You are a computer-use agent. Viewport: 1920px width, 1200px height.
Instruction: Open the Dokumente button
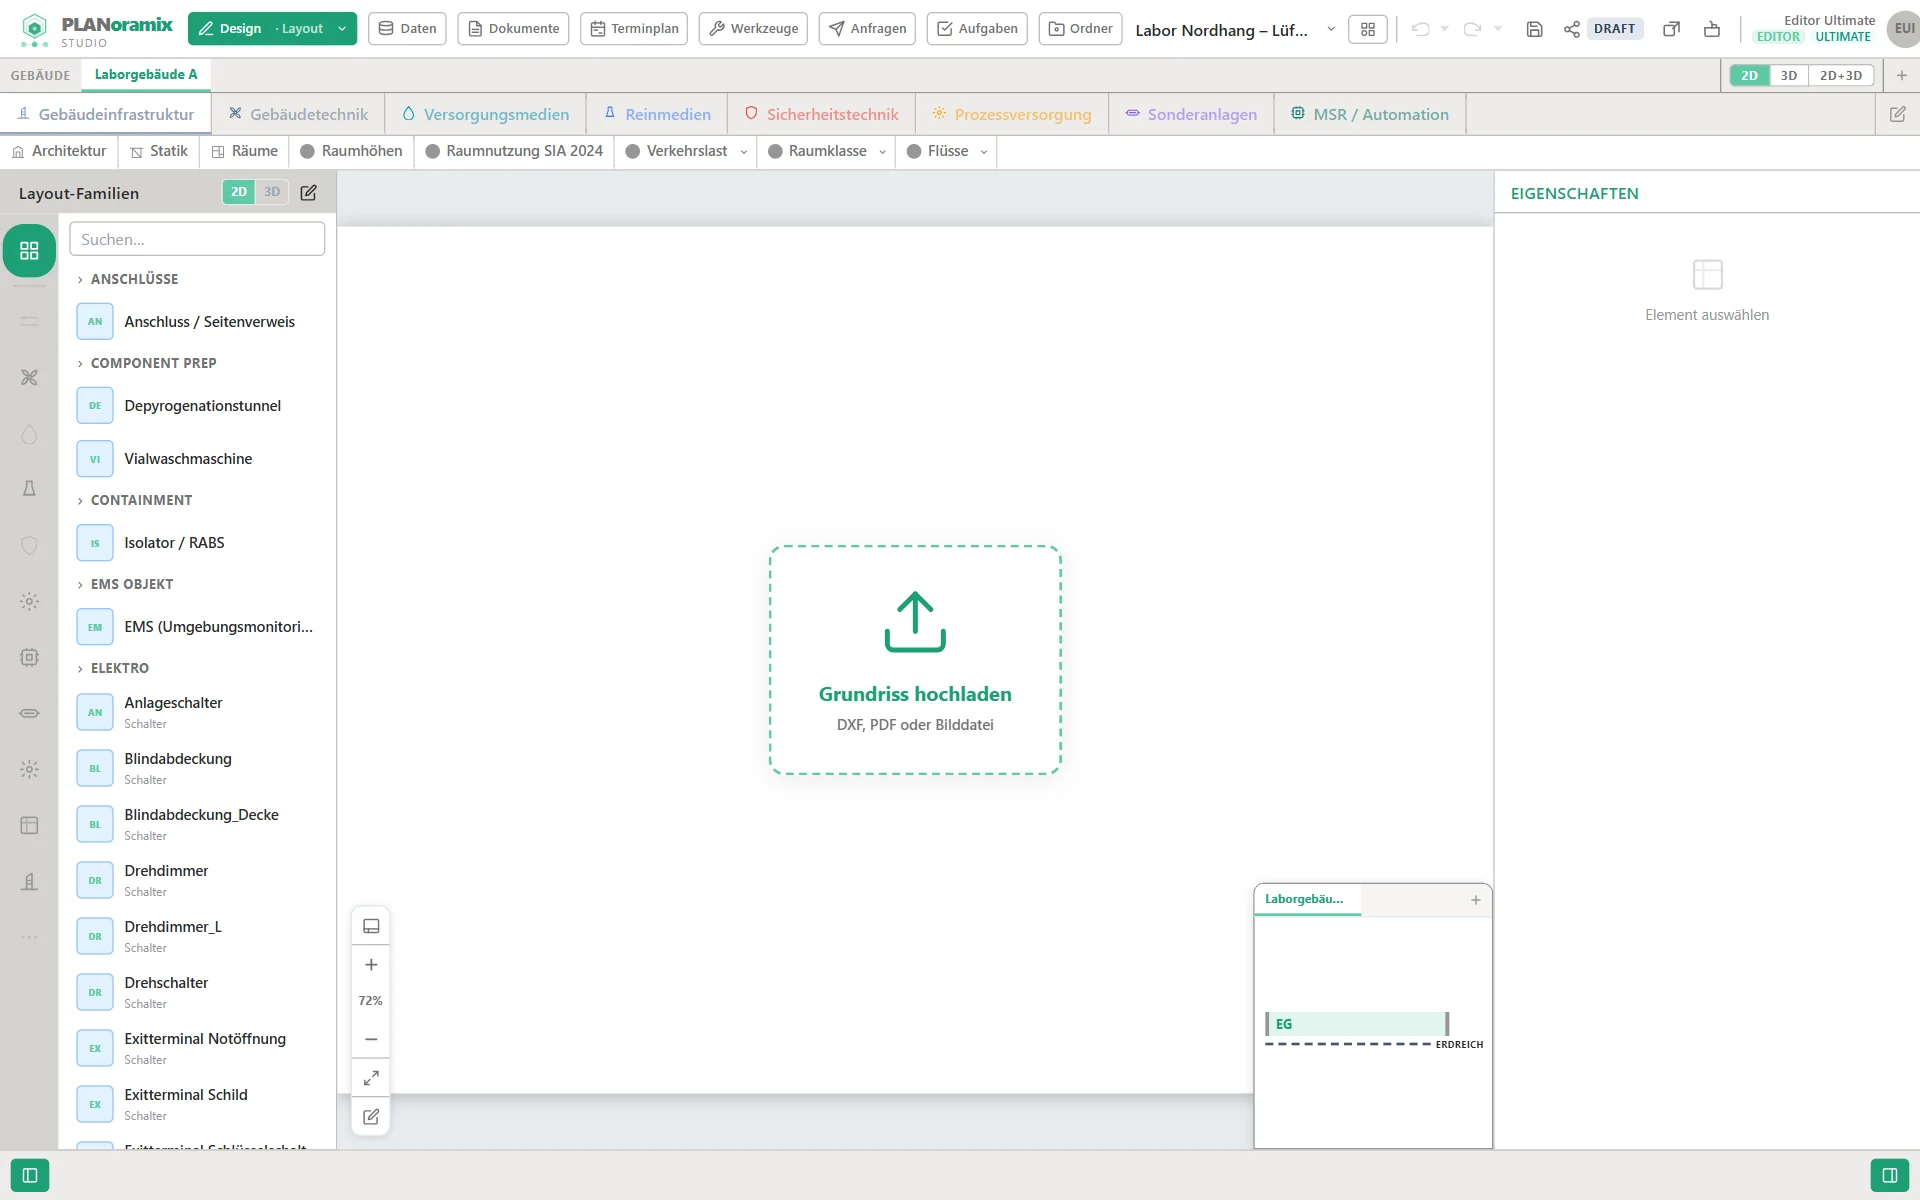click(x=514, y=29)
